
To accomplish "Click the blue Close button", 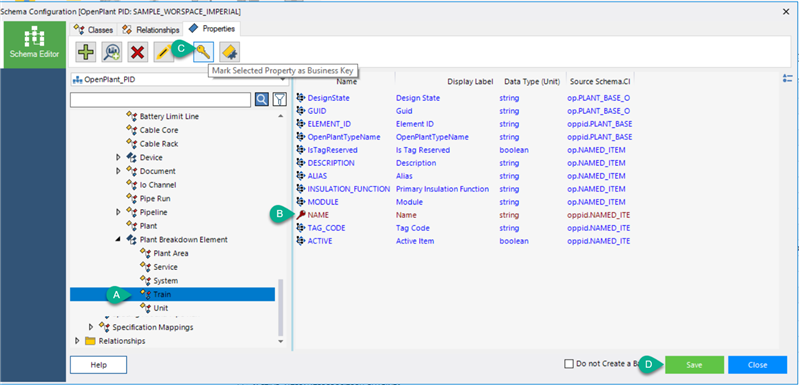I will [757, 365].
